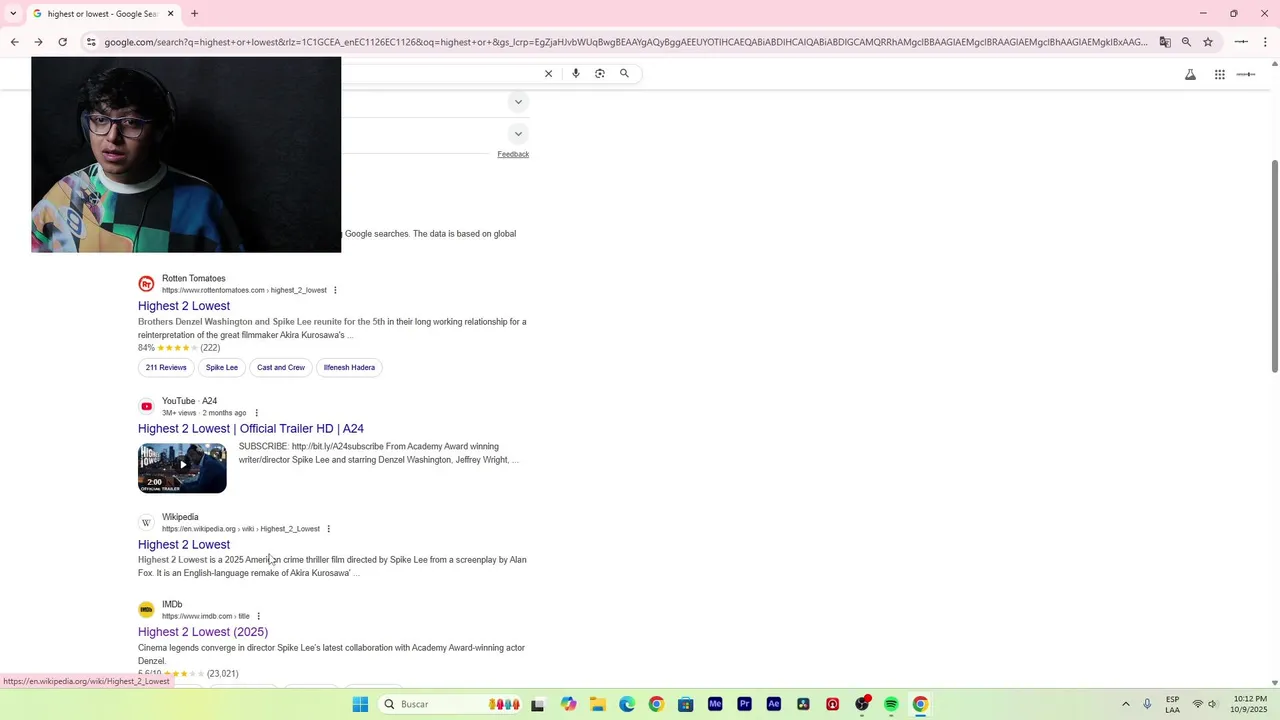
Task: Open the clock showing 10:12 PM
Action: (1250, 704)
